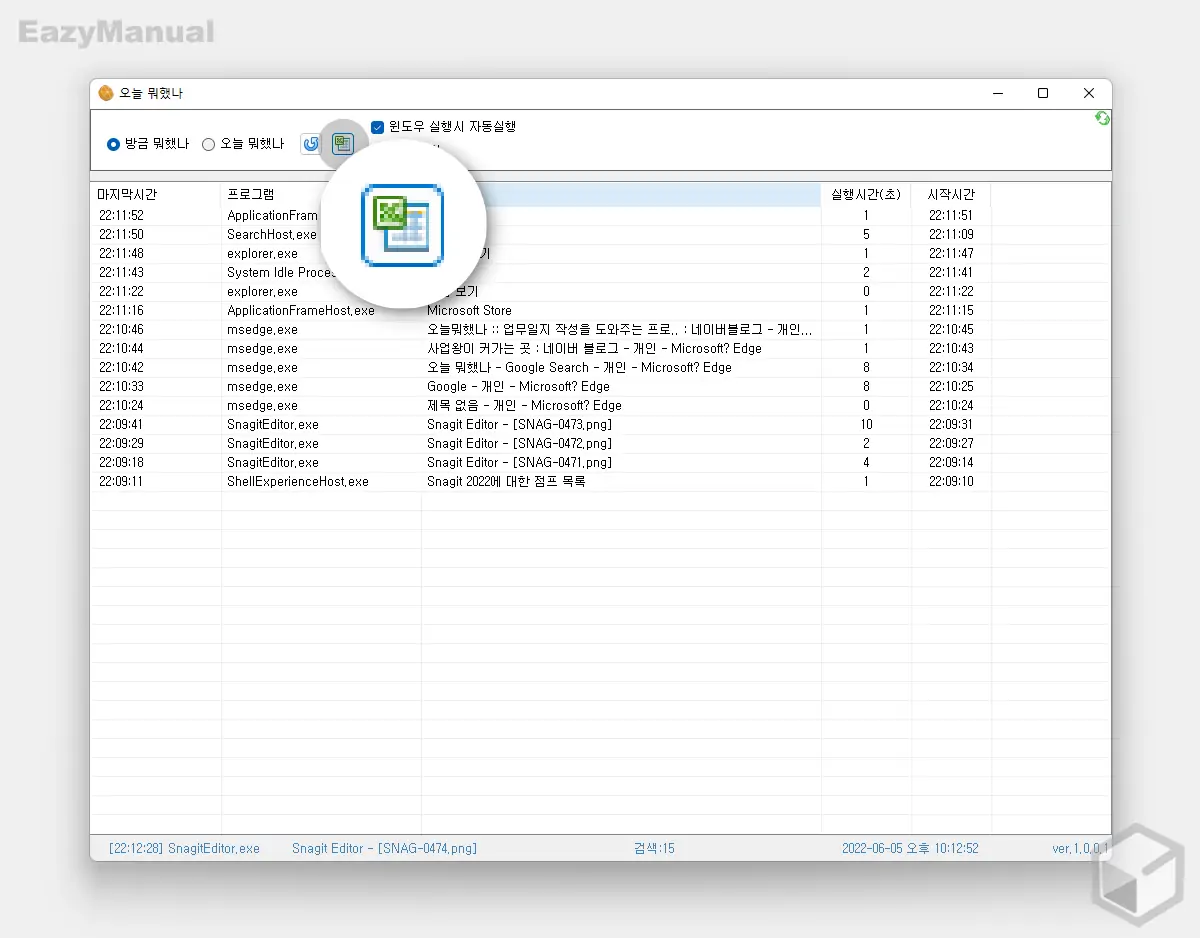The height and width of the screenshot is (938, 1200).
Task: Select the Microsoft Store row
Action: pos(469,311)
